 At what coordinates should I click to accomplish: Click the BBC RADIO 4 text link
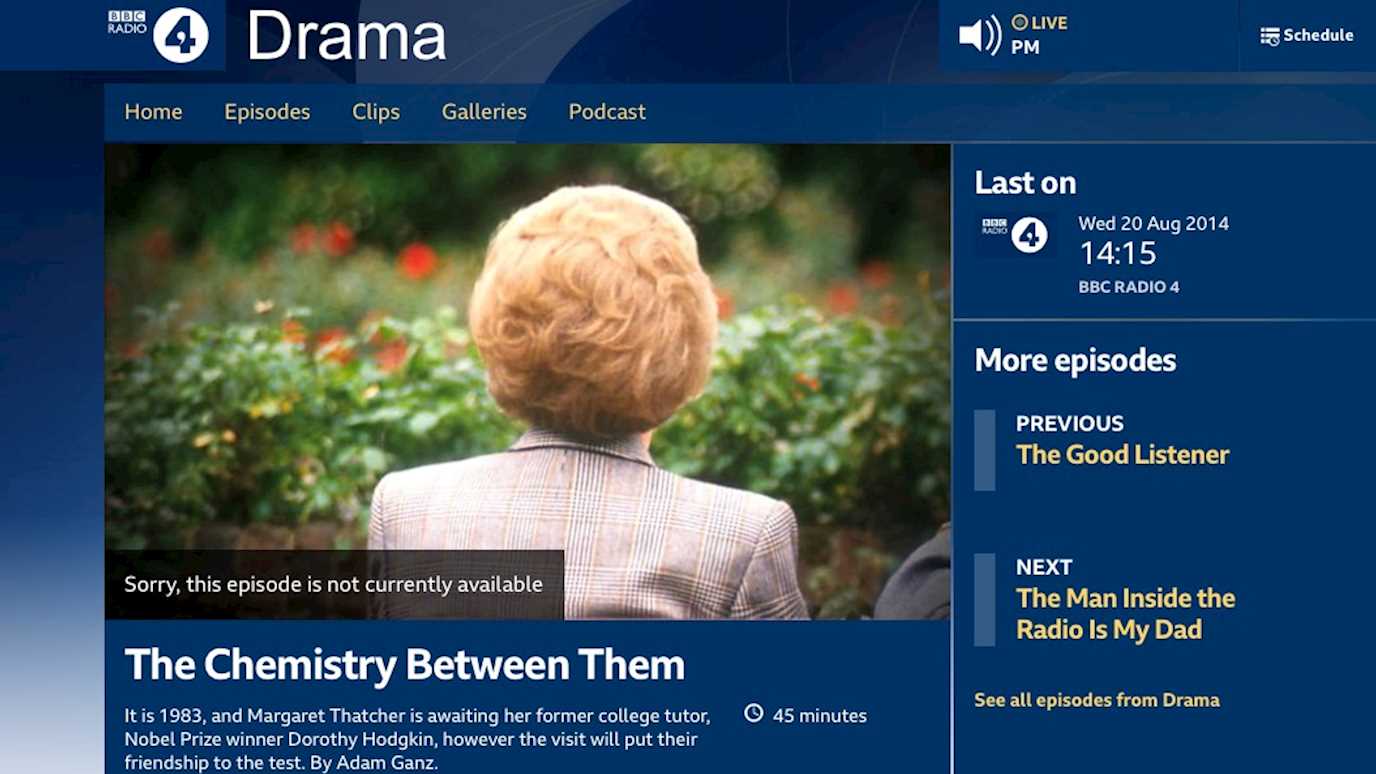[x=1128, y=287]
